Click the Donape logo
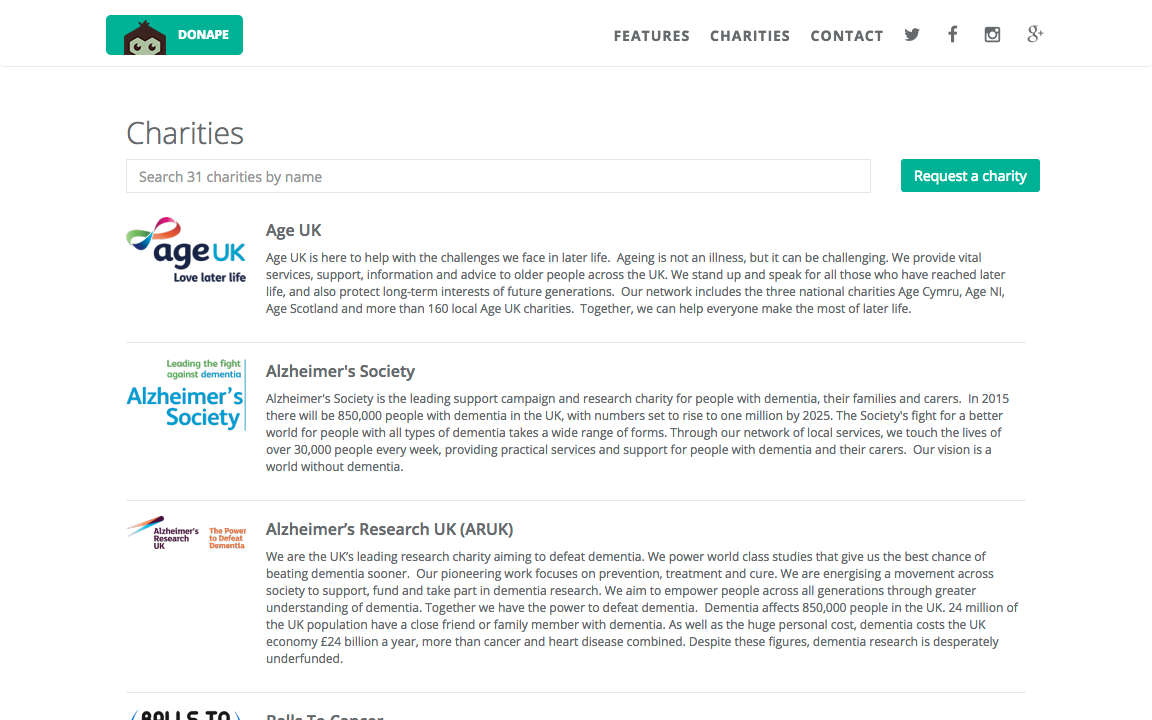Screen dimensions: 1152x720 click(174, 35)
